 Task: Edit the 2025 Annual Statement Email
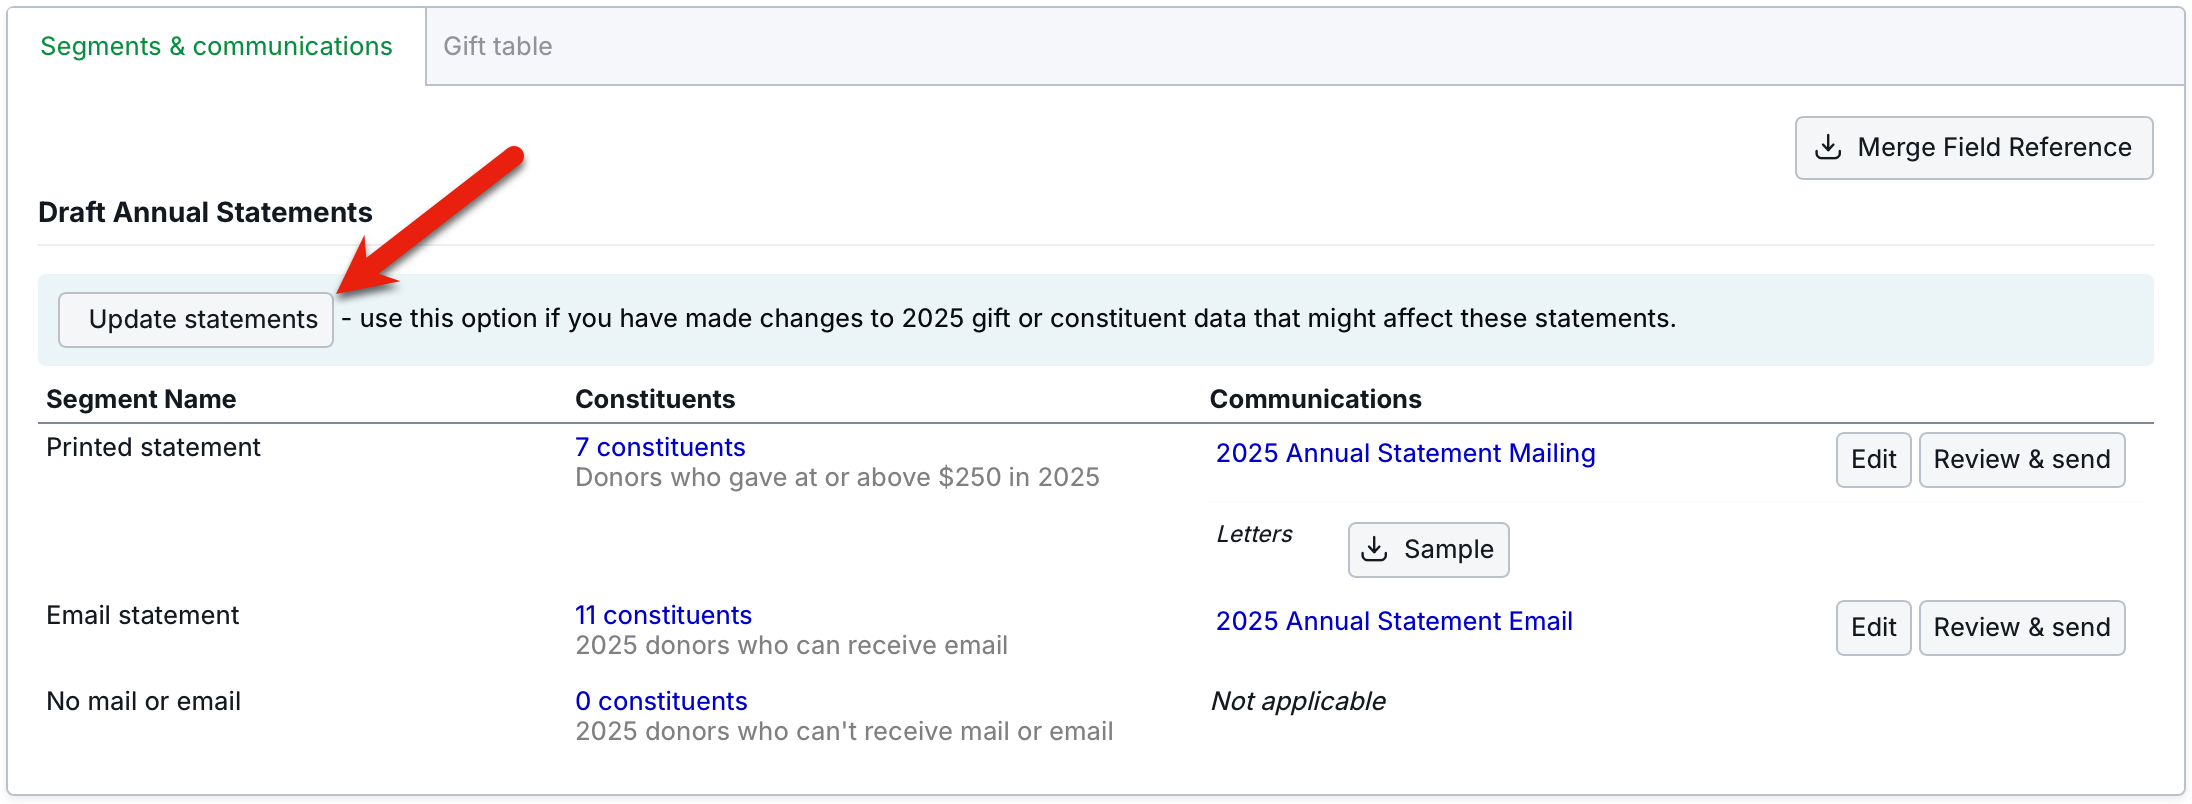[1872, 628]
